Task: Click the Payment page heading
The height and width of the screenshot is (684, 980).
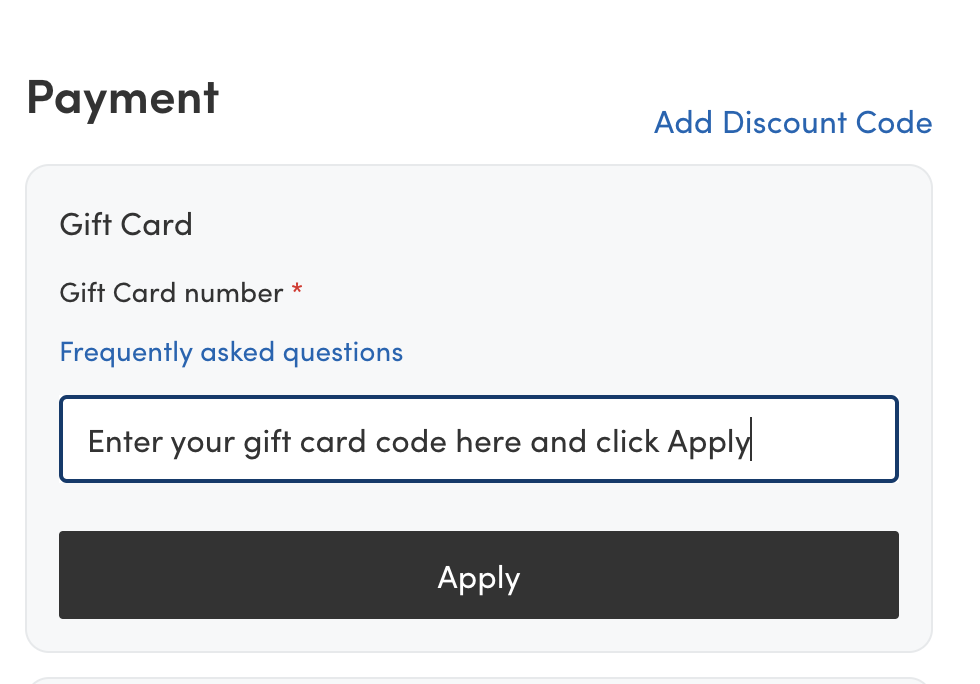Action: [x=122, y=97]
